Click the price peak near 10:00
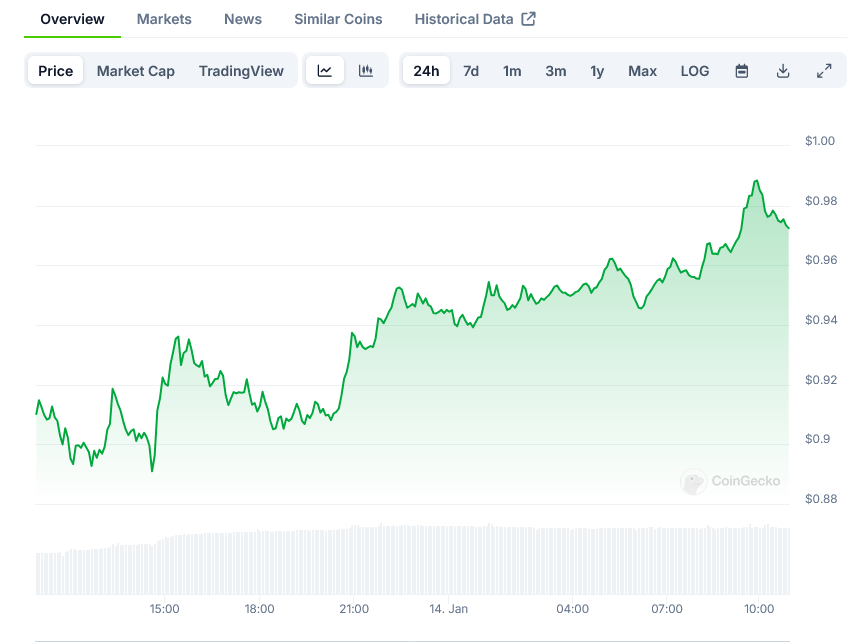The image size is (847, 642). click(x=756, y=181)
